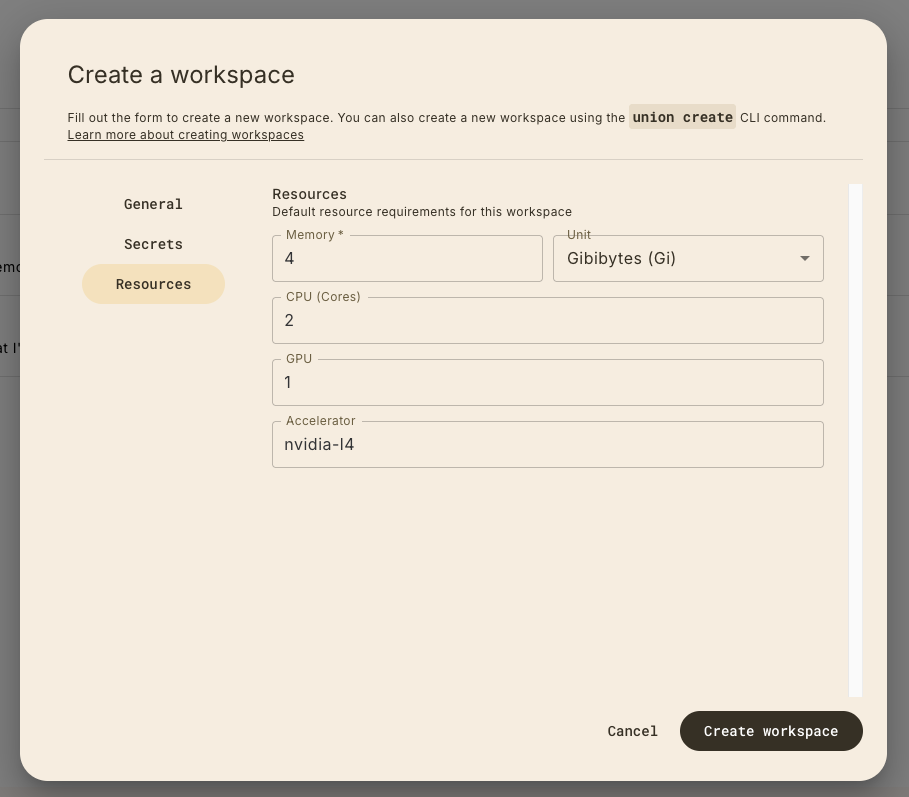Screen dimensions: 909x797
Task: Open the Learn more about creating workspaces link
Action: point(185,134)
